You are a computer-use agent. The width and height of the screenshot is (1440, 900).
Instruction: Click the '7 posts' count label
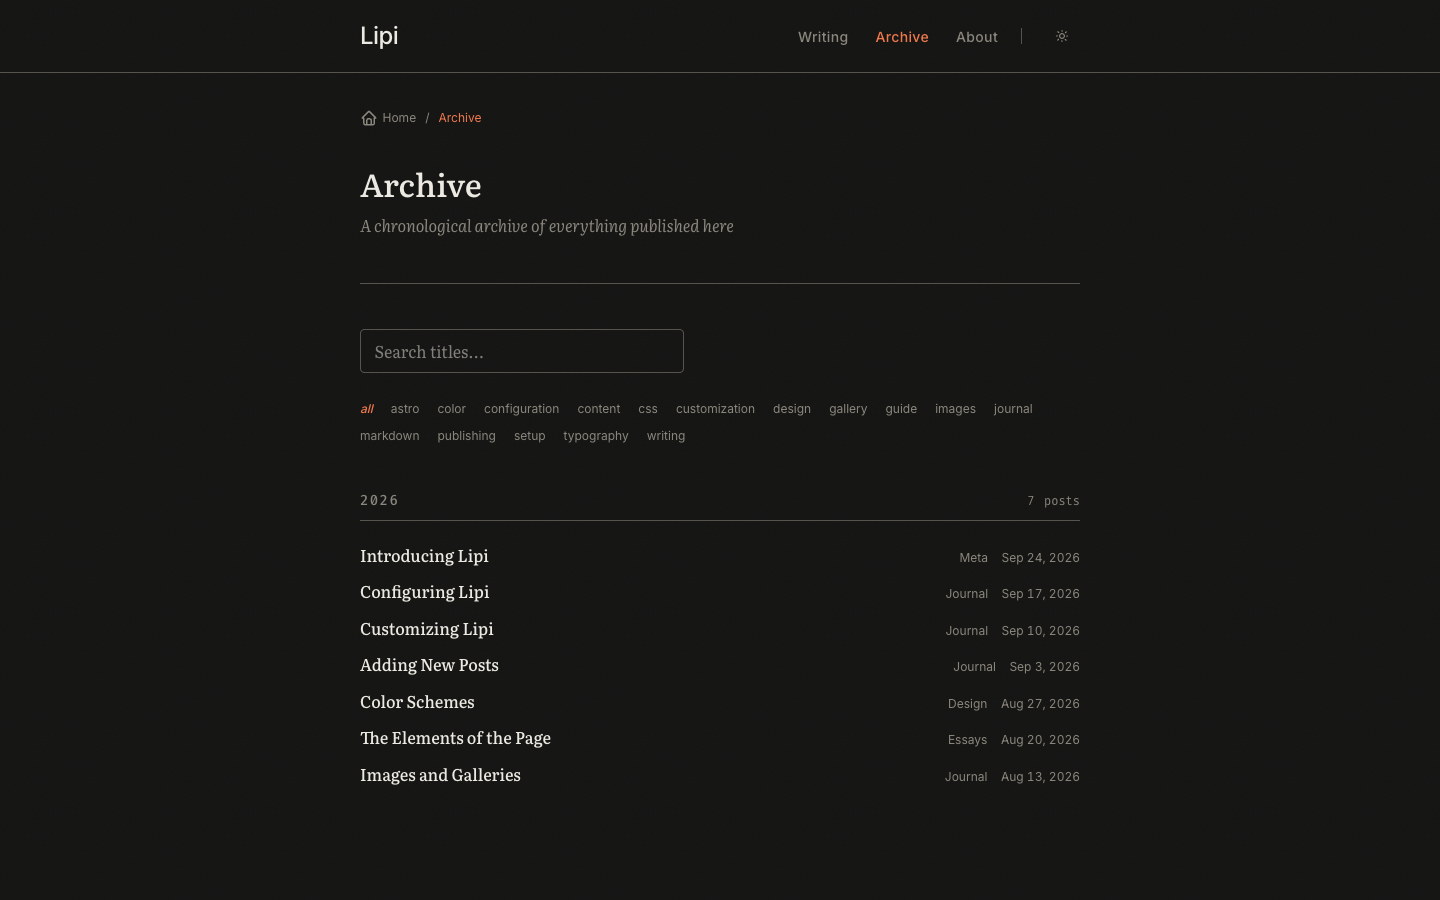pyautogui.click(x=1053, y=501)
